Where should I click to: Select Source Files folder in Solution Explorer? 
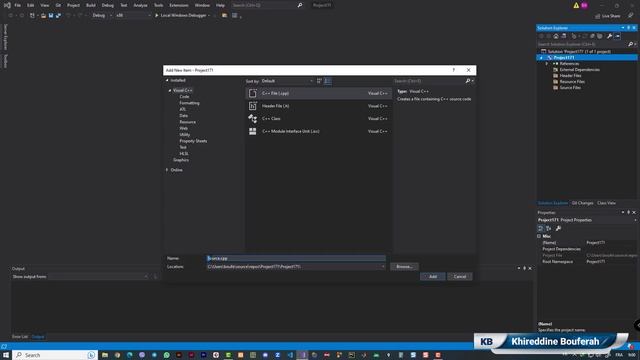pos(570,88)
